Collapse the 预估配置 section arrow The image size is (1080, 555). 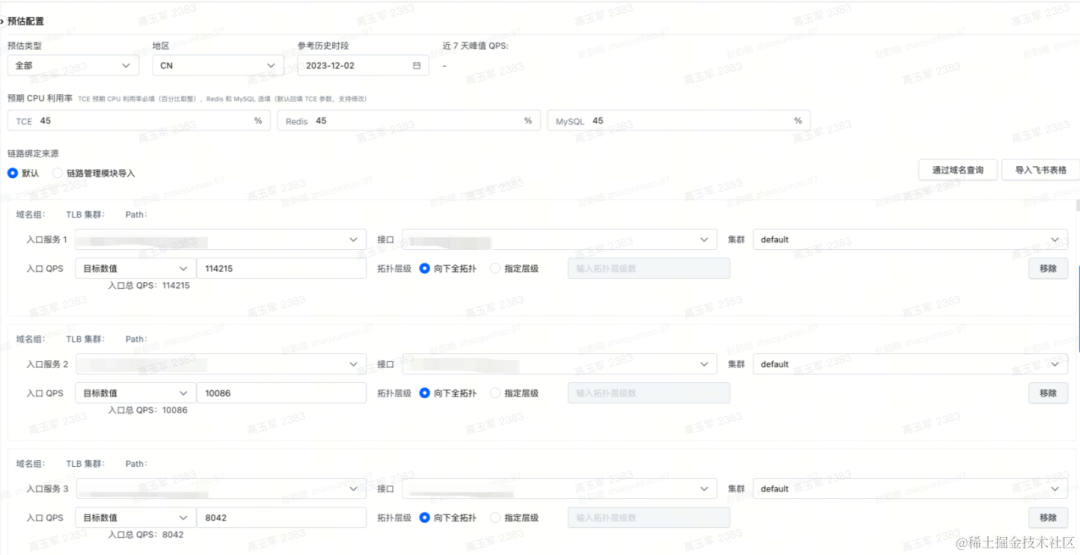(x=2, y=21)
